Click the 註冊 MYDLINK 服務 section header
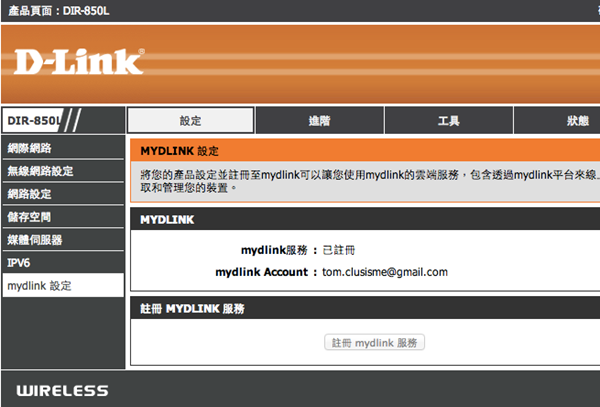 (192, 308)
